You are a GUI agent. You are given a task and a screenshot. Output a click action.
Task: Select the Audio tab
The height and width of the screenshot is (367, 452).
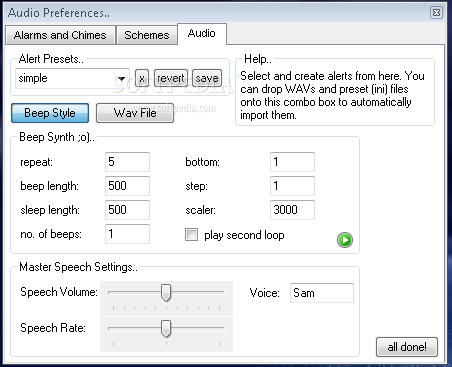pos(202,34)
